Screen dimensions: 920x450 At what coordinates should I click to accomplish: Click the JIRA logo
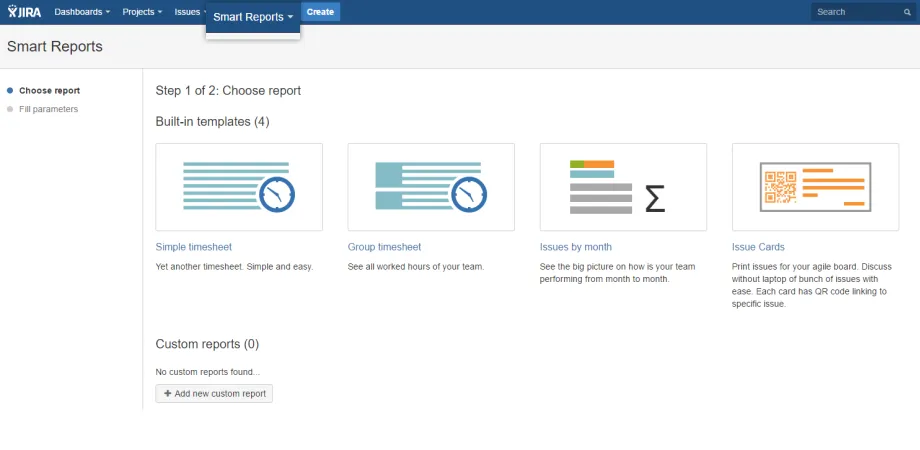pyautogui.click(x=24, y=12)
